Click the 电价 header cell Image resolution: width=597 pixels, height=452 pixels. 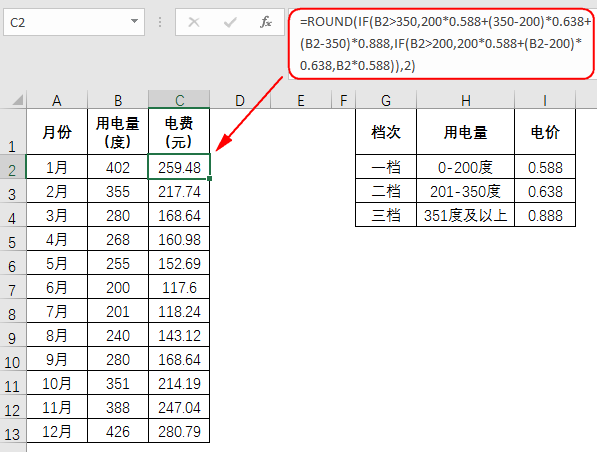click(x=545, y=132)
